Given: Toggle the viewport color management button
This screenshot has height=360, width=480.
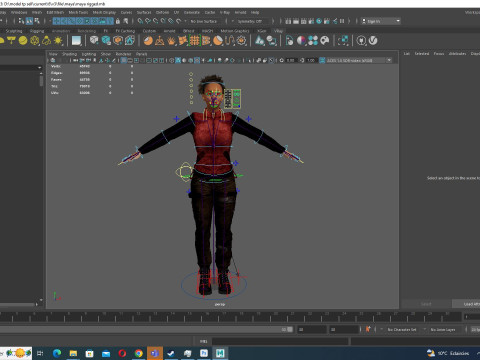Looking at the screenshot, I should coord(322,60).
